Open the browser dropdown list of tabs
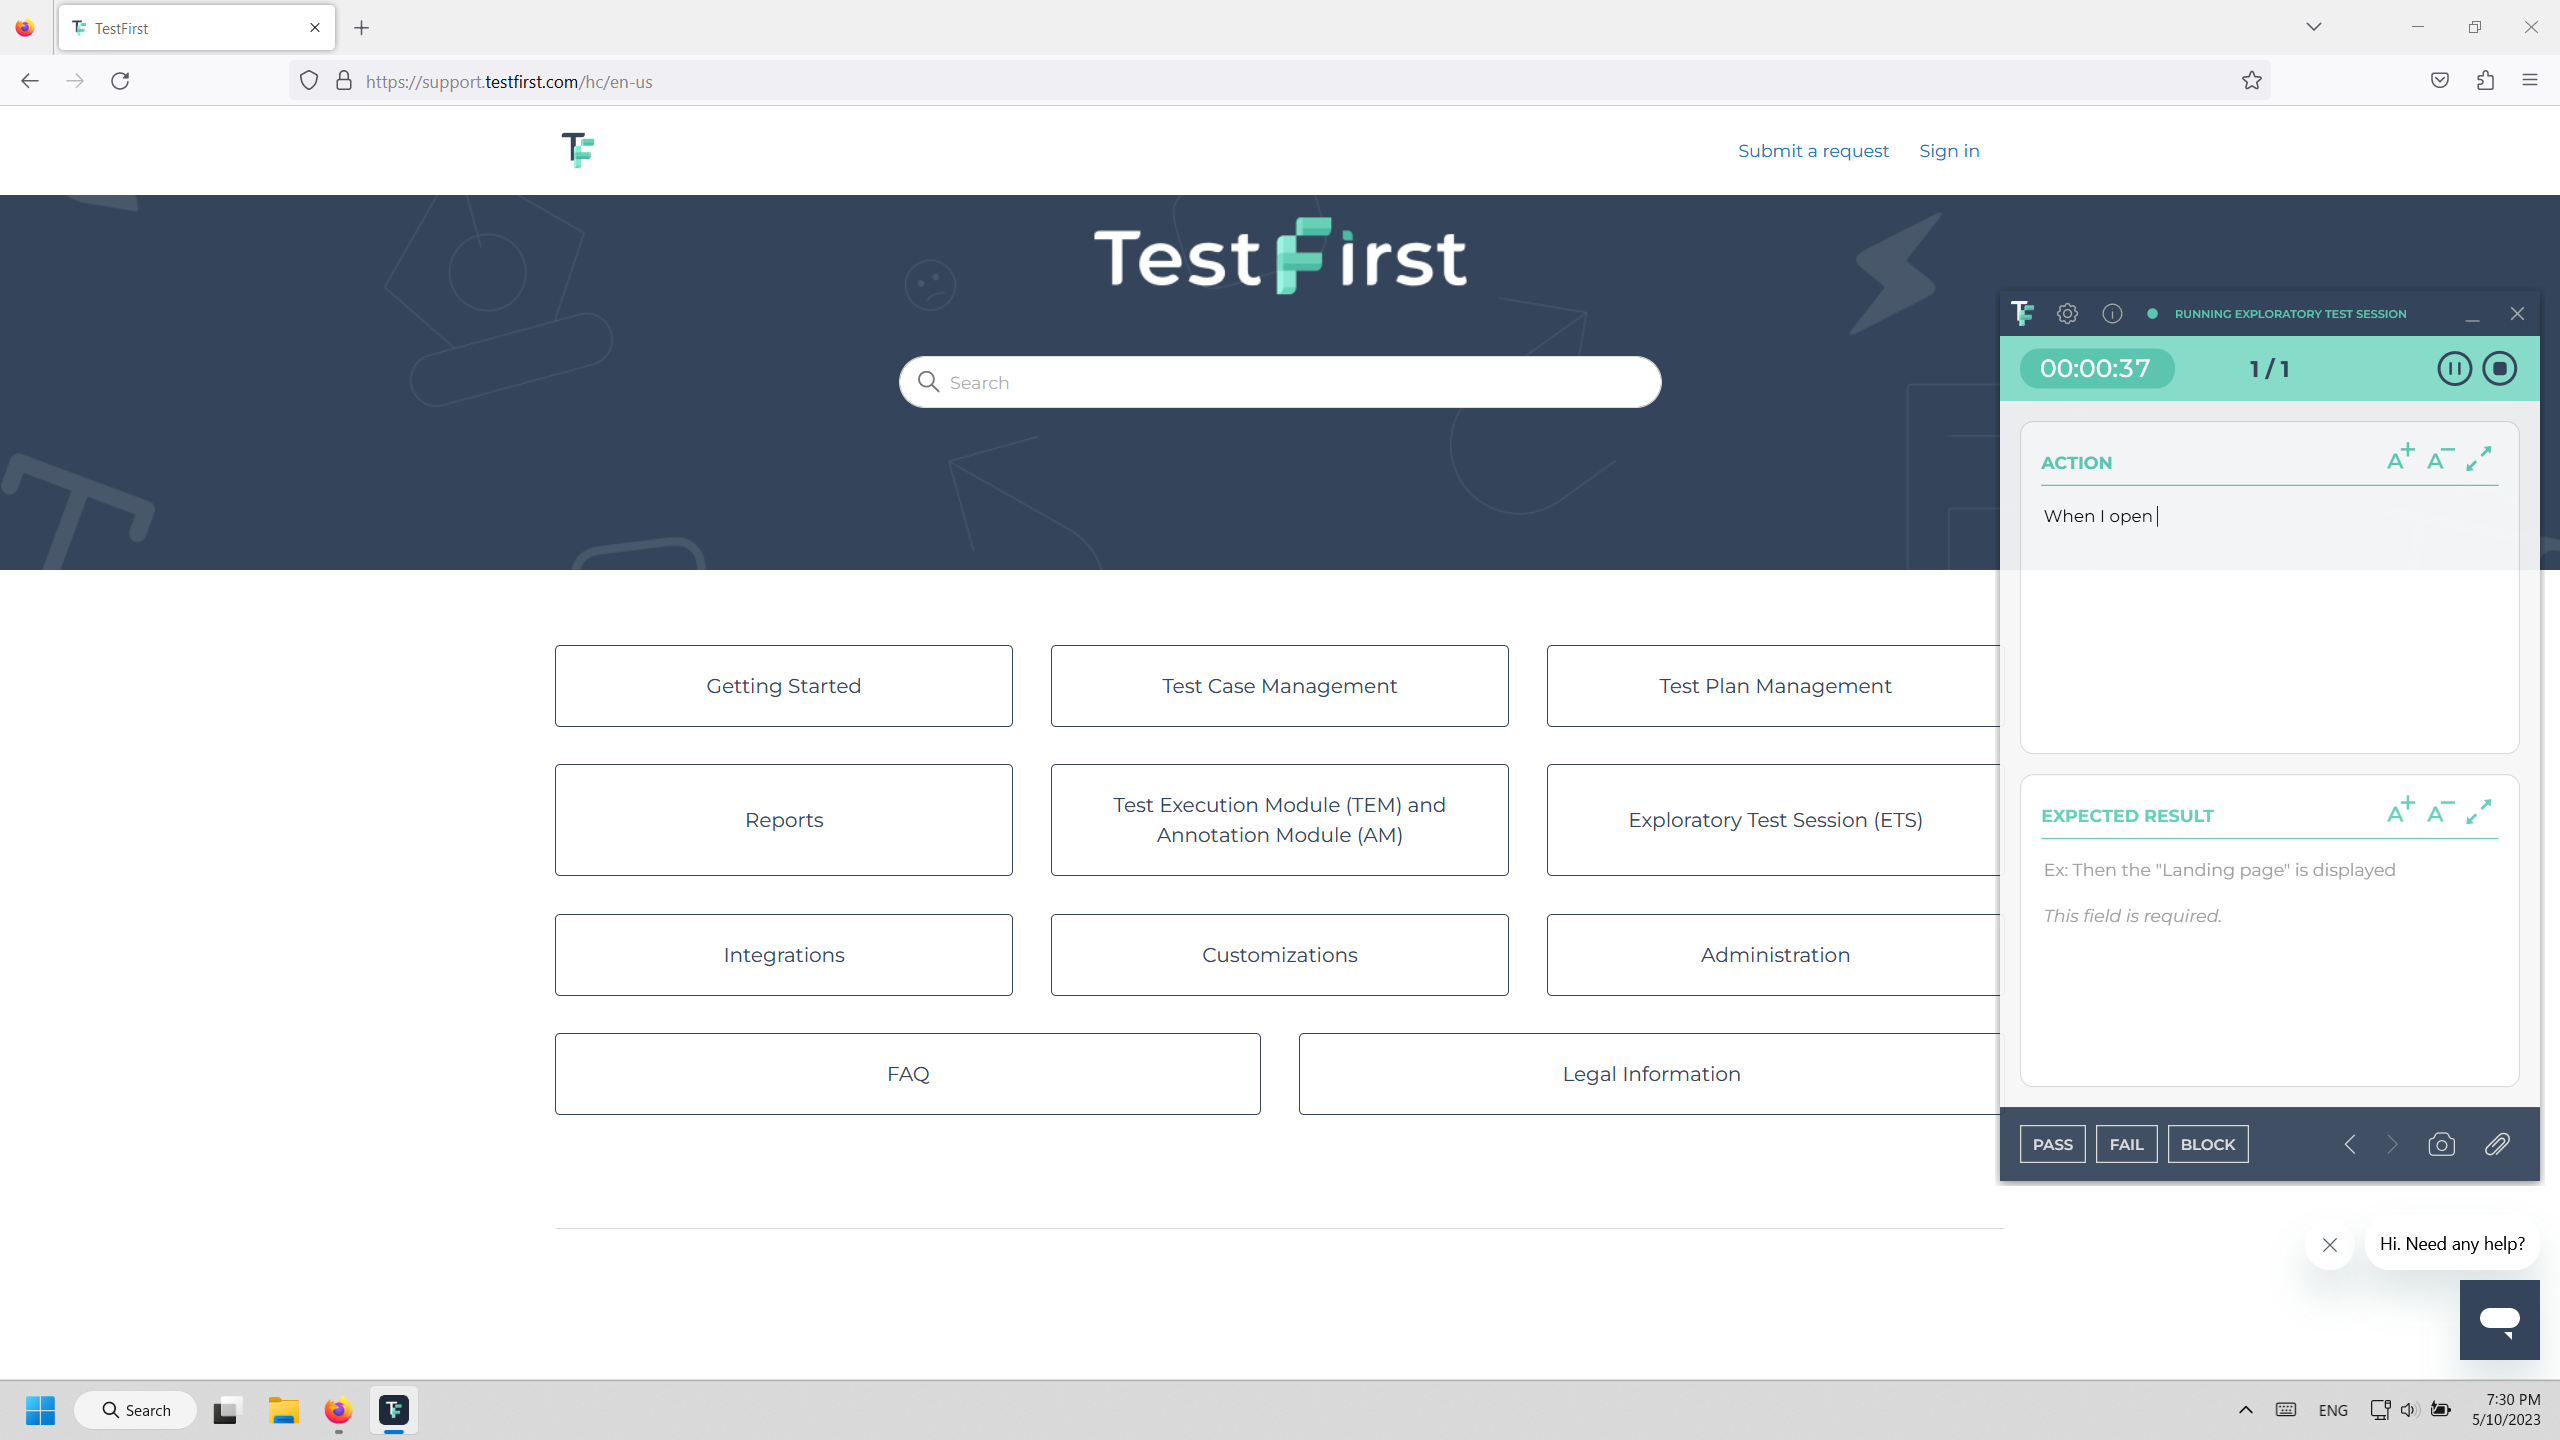Viewport: 2560px width, 1440px height. [2313, 27]
